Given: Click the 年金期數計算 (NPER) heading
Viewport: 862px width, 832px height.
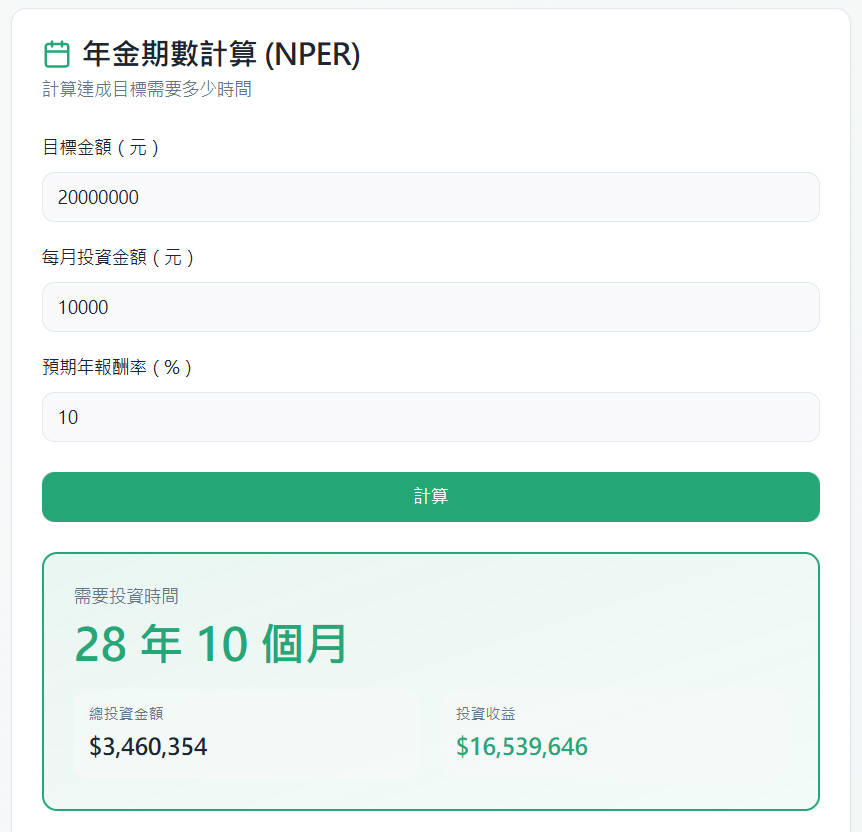Looking at the screenshot, I should click(x=221, y=56).
